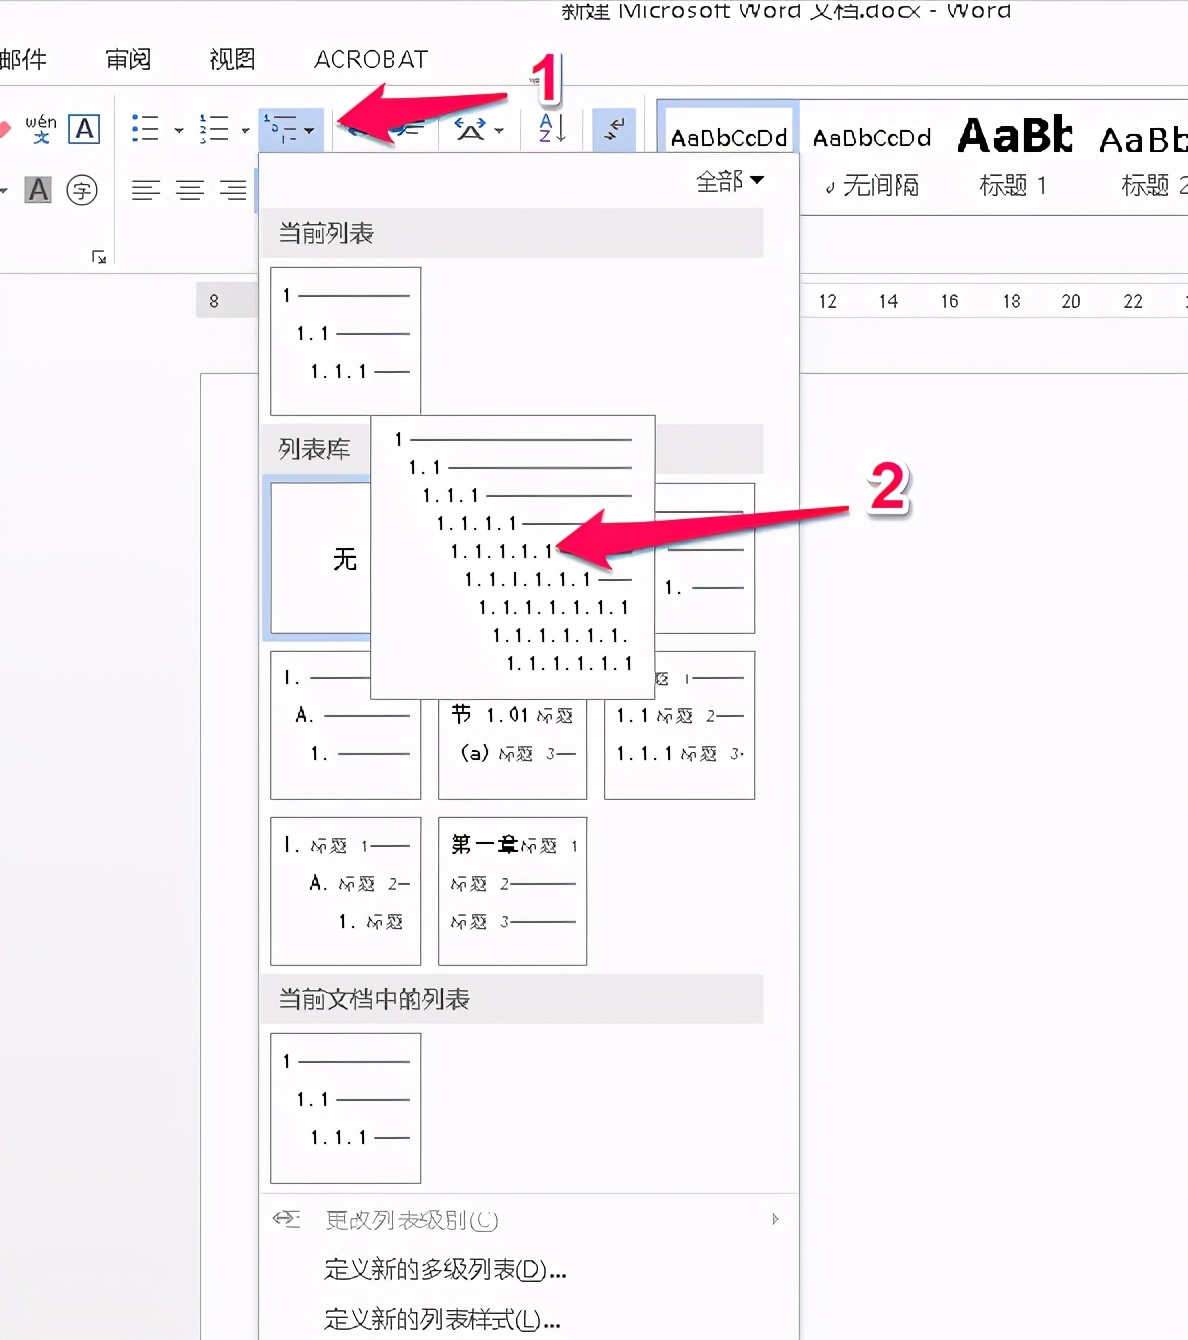Click the 当前文档中的列表 section header

pos(511,999)
